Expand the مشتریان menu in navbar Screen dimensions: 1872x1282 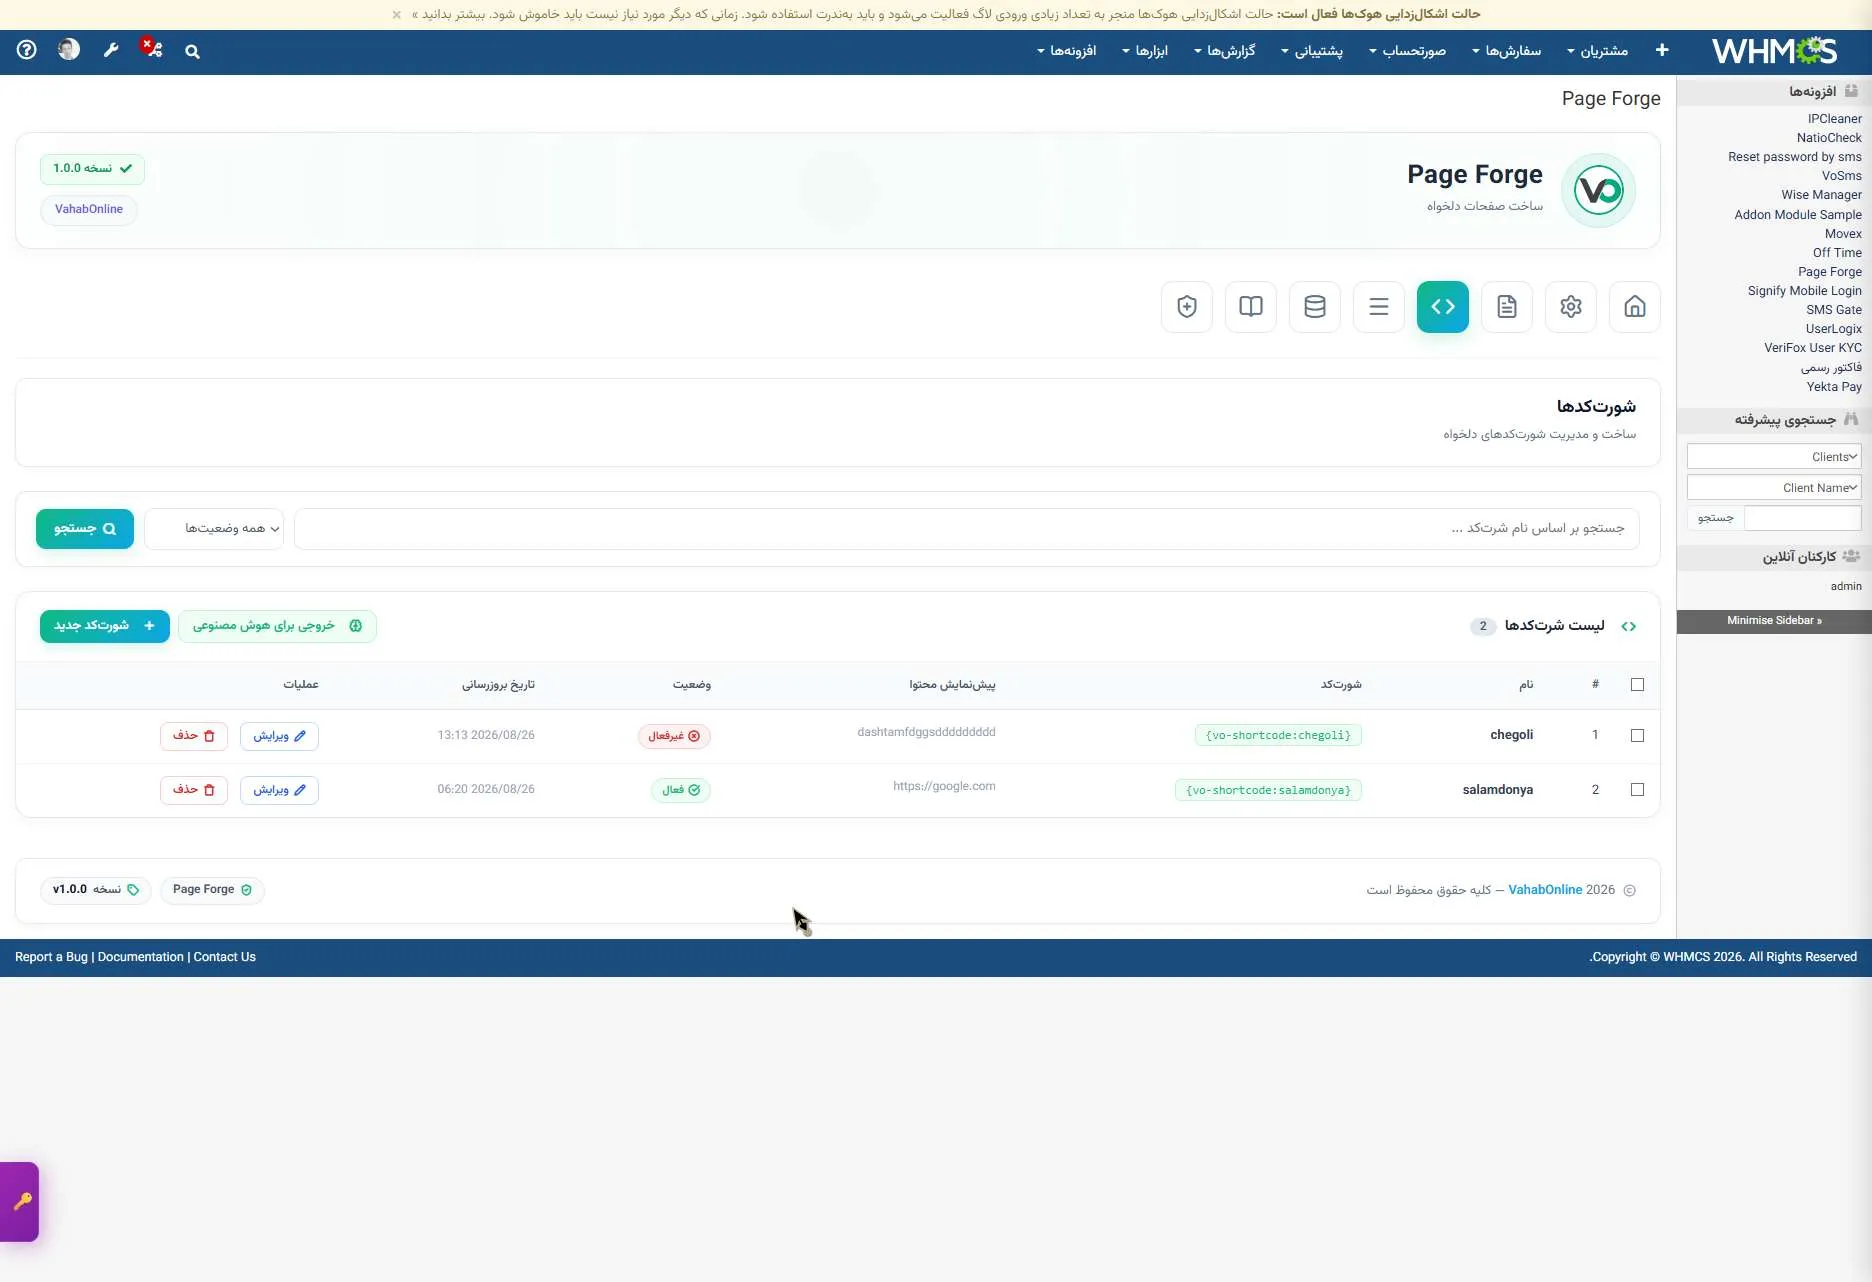click(x=1597, y=51)
